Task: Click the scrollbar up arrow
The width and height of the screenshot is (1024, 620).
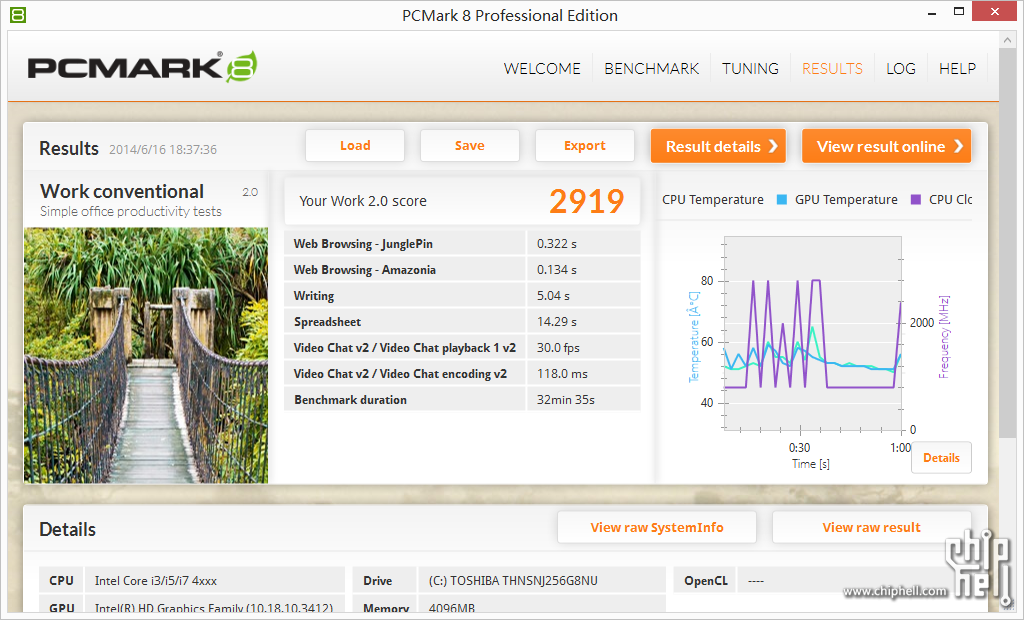Action: pyautogui.click(x=1006, y=41)
